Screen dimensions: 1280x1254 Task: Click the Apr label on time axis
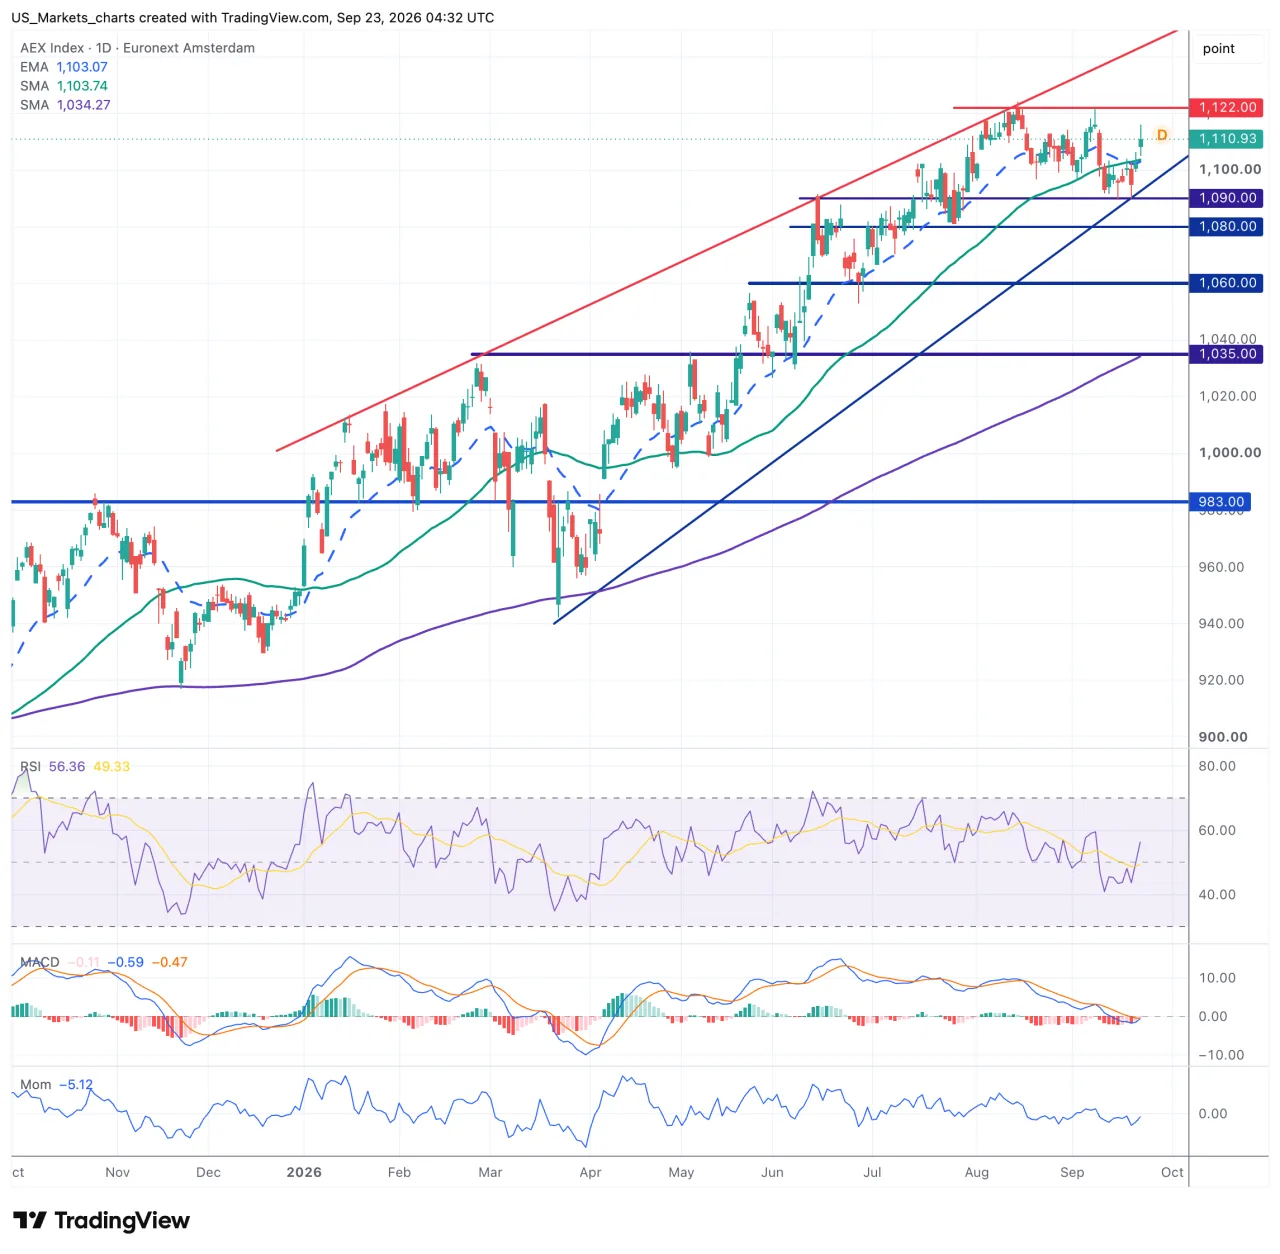pos(590,1172)
